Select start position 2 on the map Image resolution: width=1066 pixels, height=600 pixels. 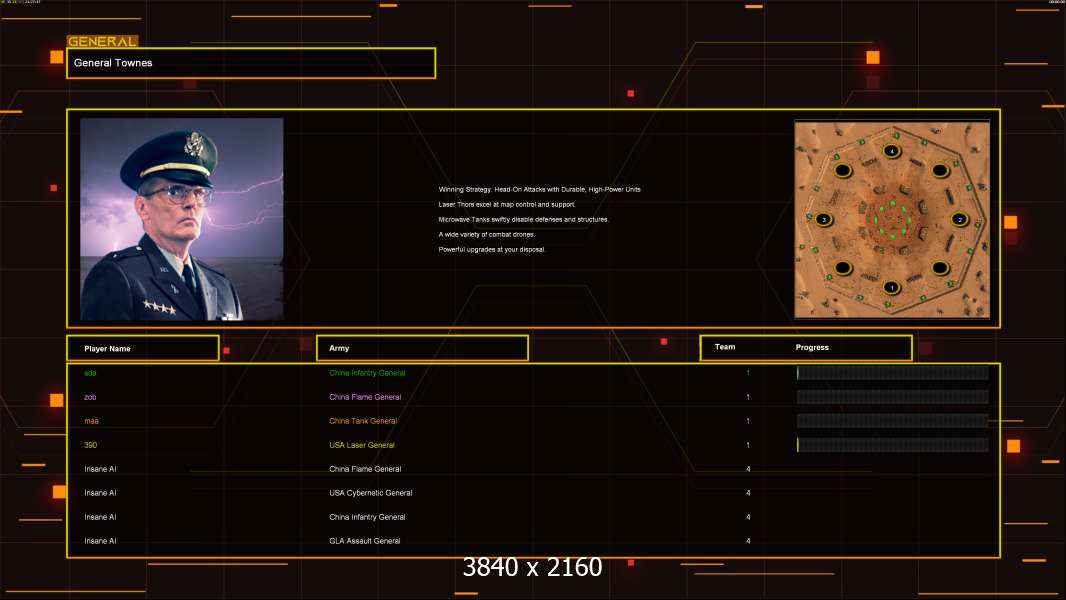[959, 219]
